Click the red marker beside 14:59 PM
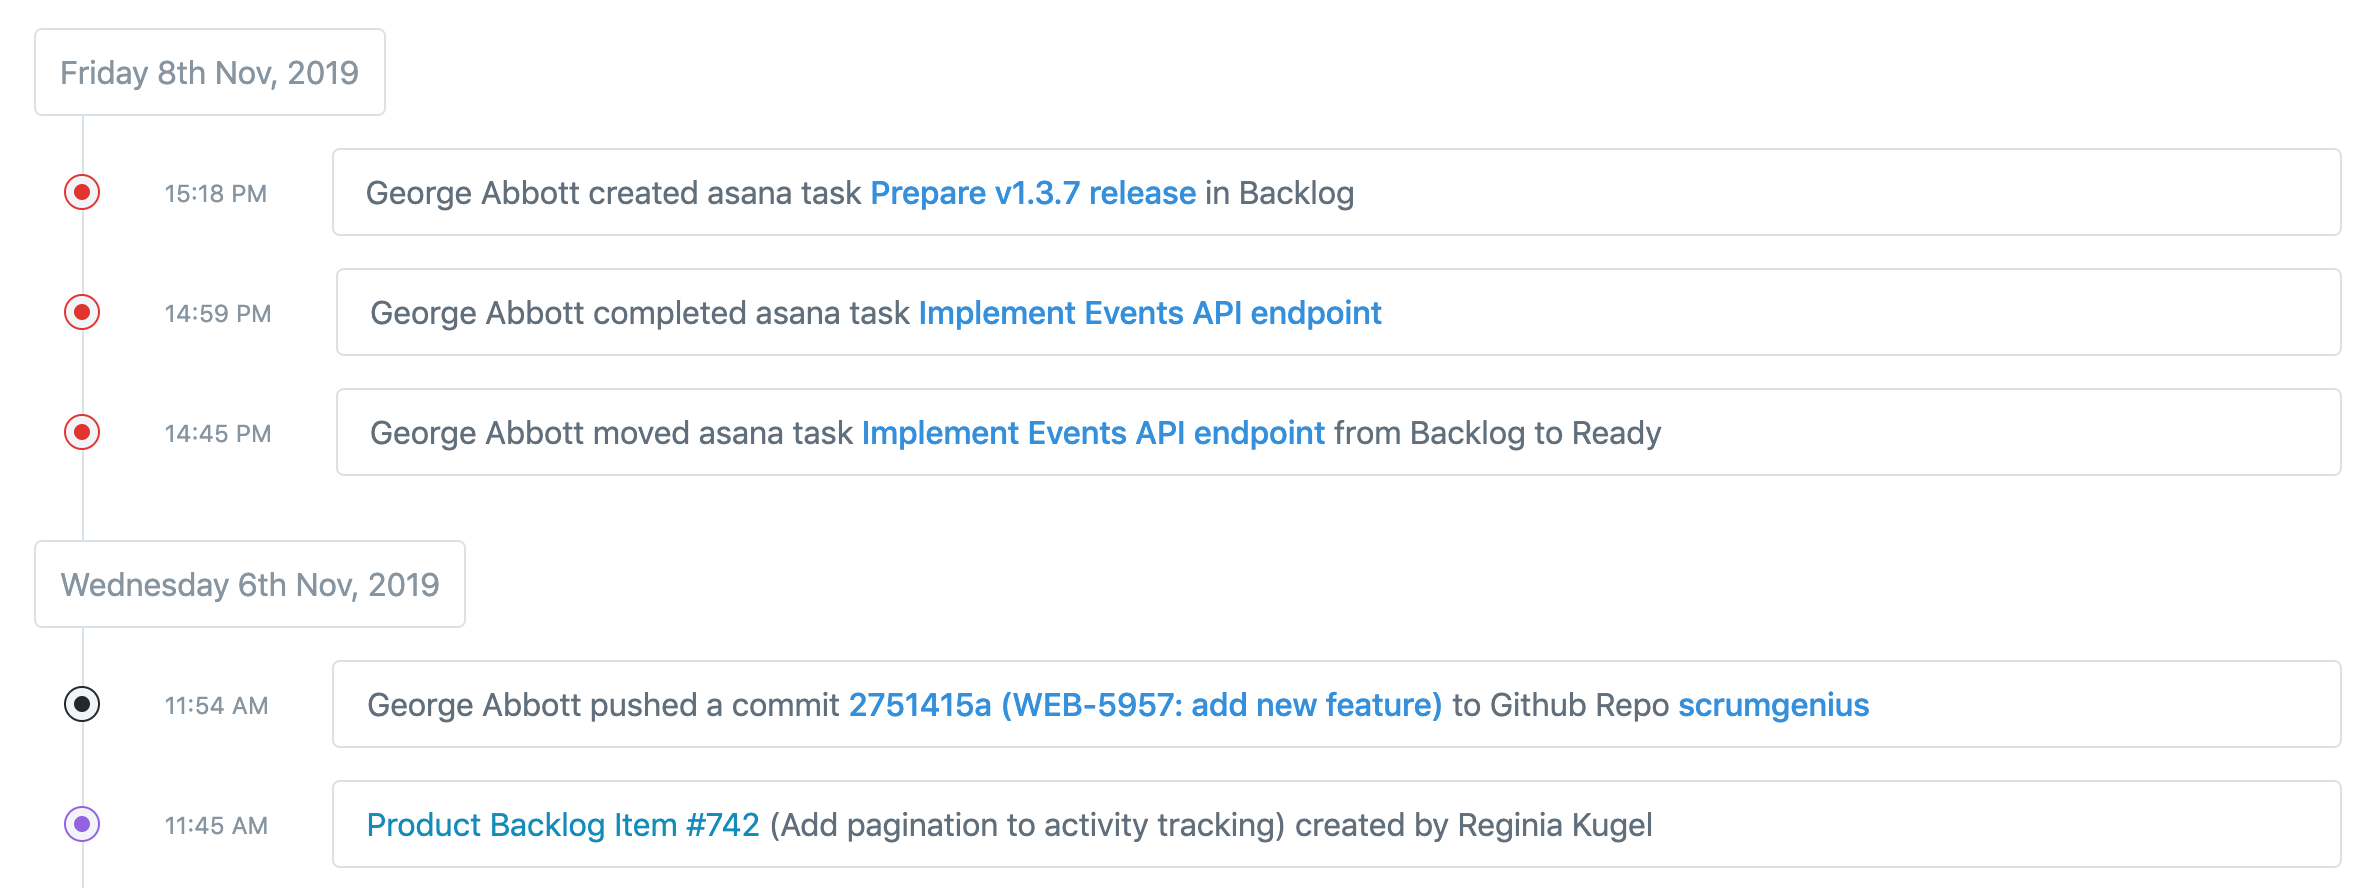 pos(82,312)
